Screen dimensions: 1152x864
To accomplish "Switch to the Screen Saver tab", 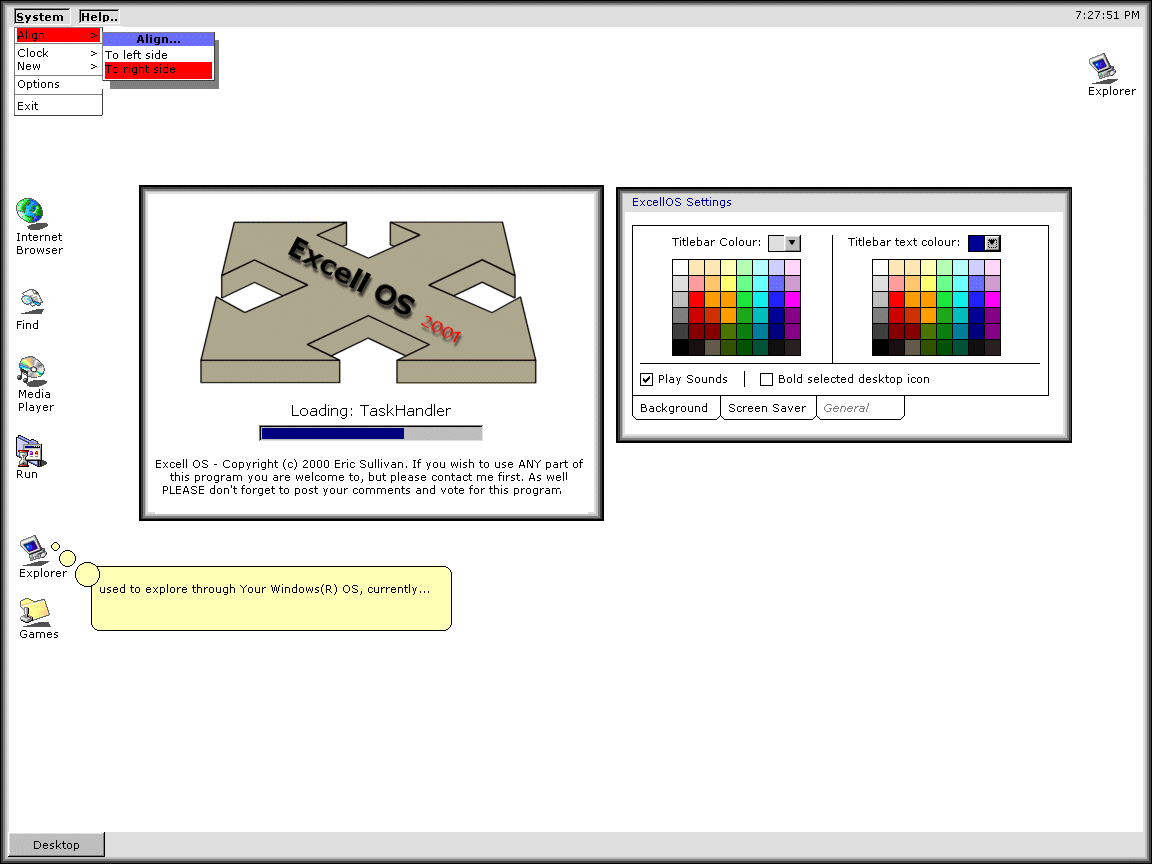I will tap(767, 408).
